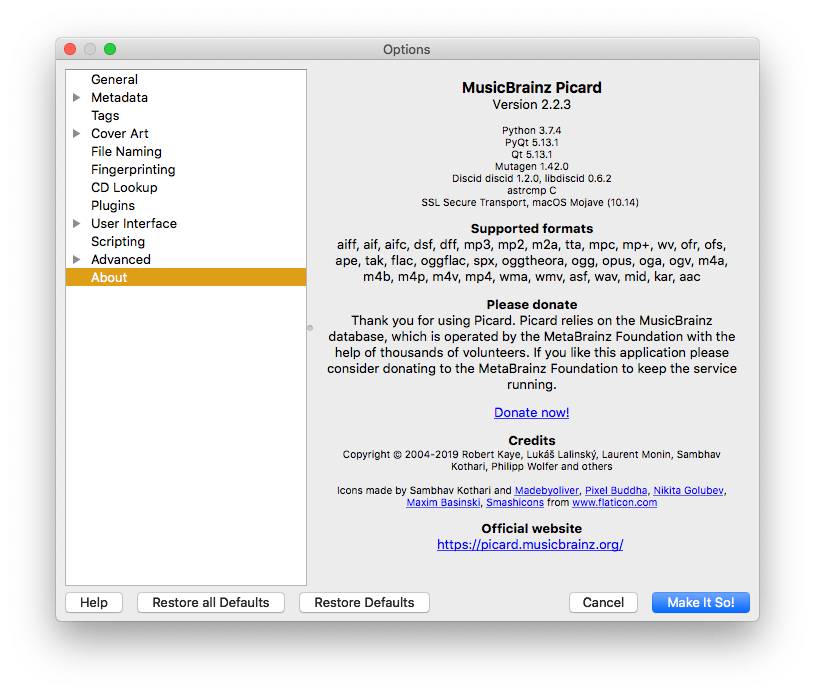815x695 pixels.
Task: Click the green zoom window button
Action: point(110,49)
